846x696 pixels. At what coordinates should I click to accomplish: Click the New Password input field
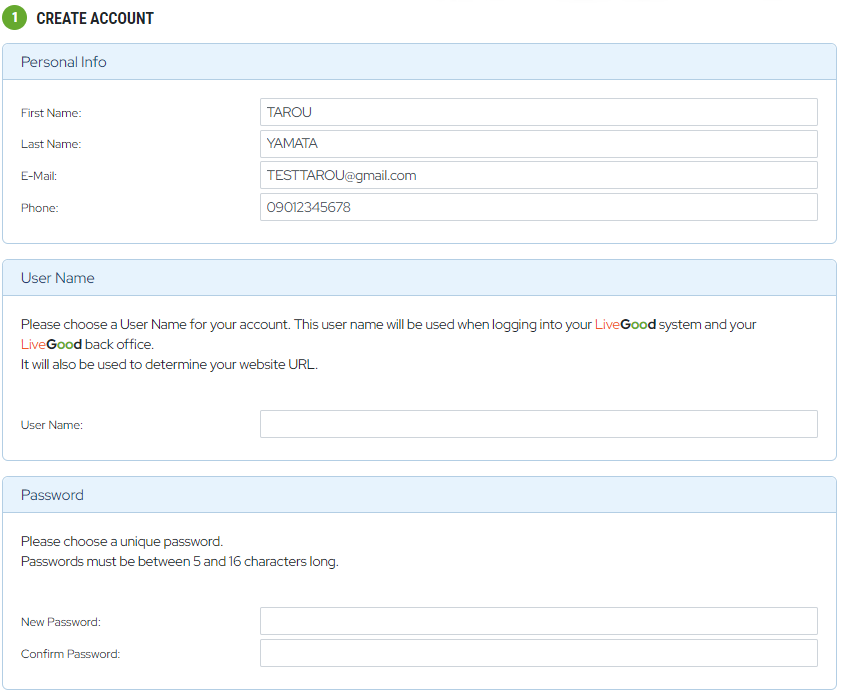538,621
